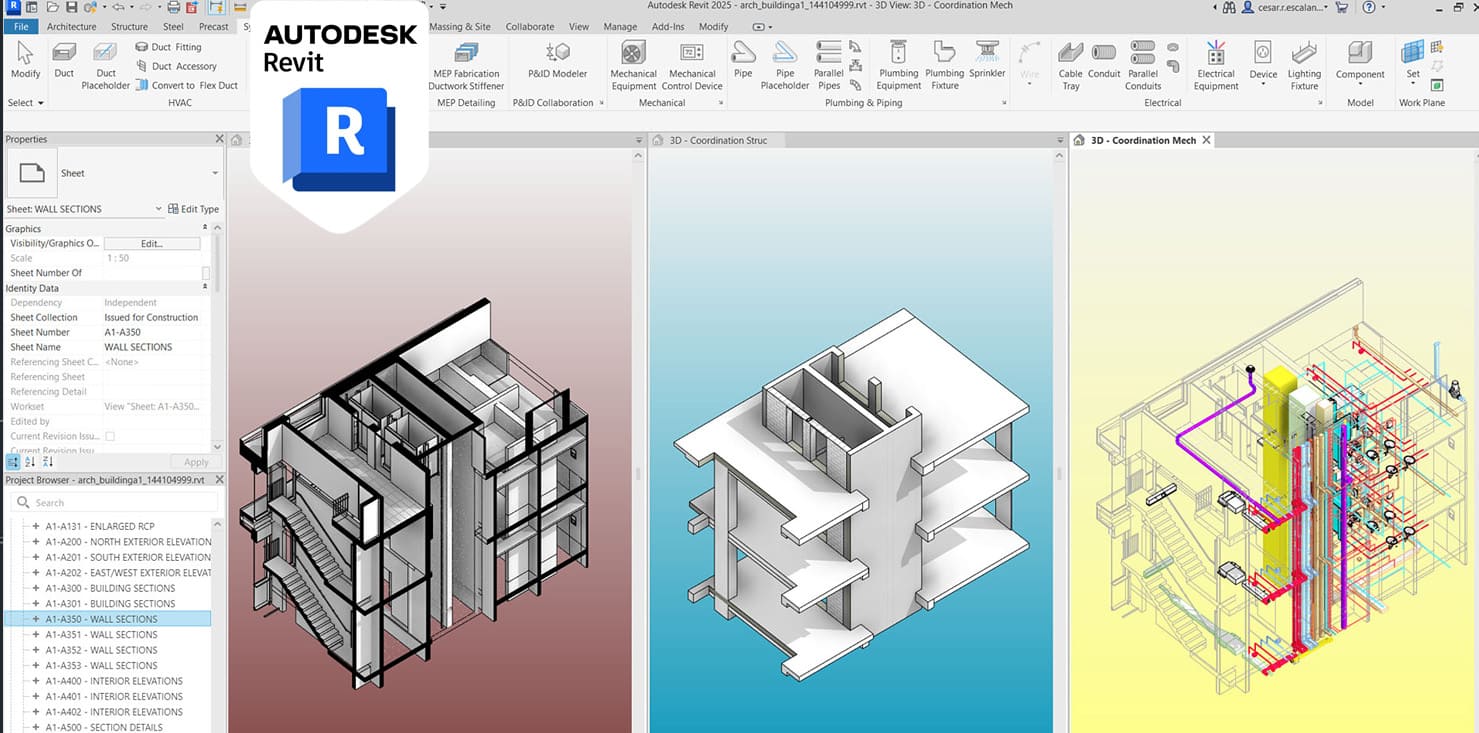
Task: Click the Sheet Name value WALL SECTIONS
Action: click(x=138, y=347)
